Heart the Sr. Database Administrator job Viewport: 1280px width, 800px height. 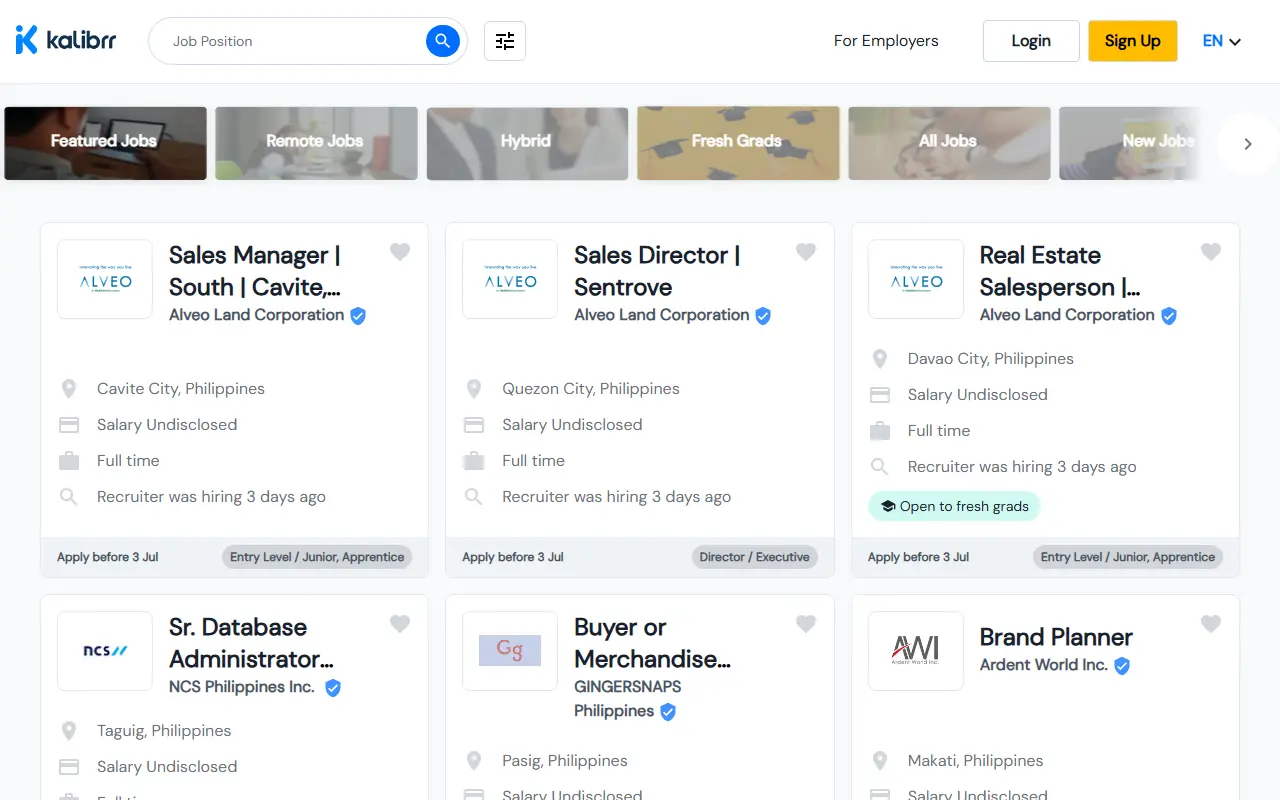[x=400, y=624]
